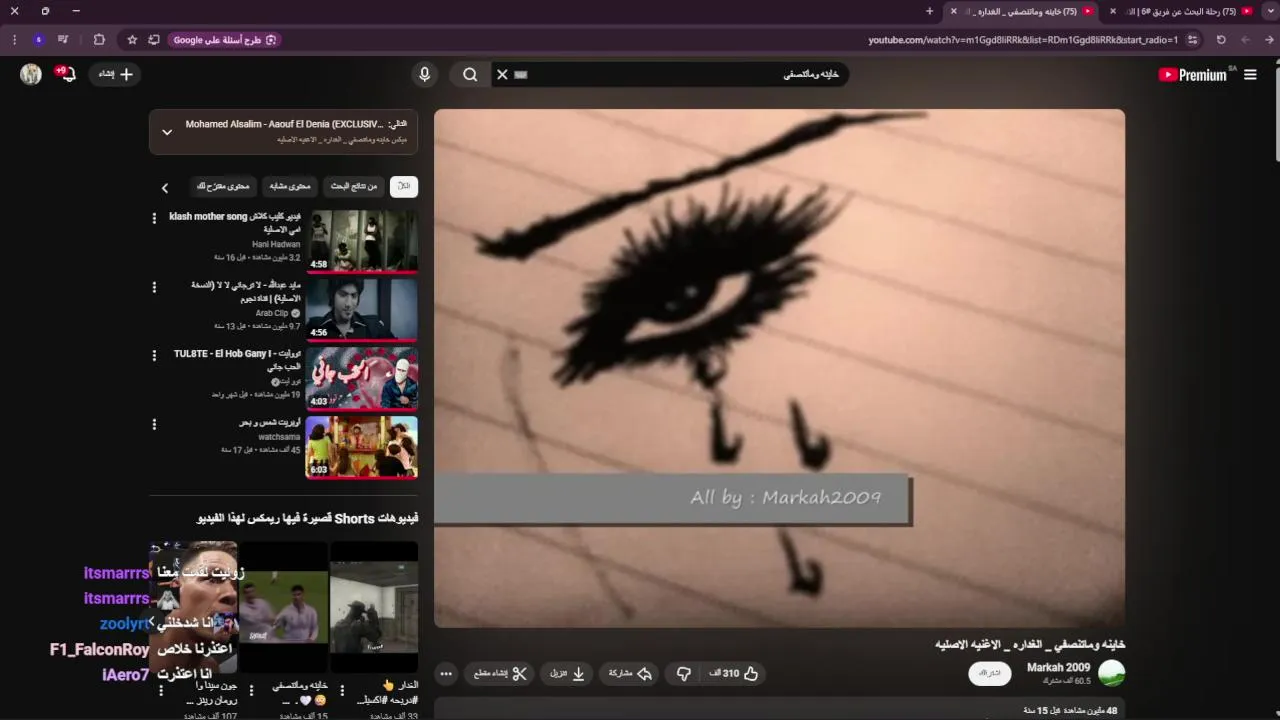This screenshot has width=1280, height=720.
Task: Open options menu for TUL8TE video
Action: tap(154, 355)
